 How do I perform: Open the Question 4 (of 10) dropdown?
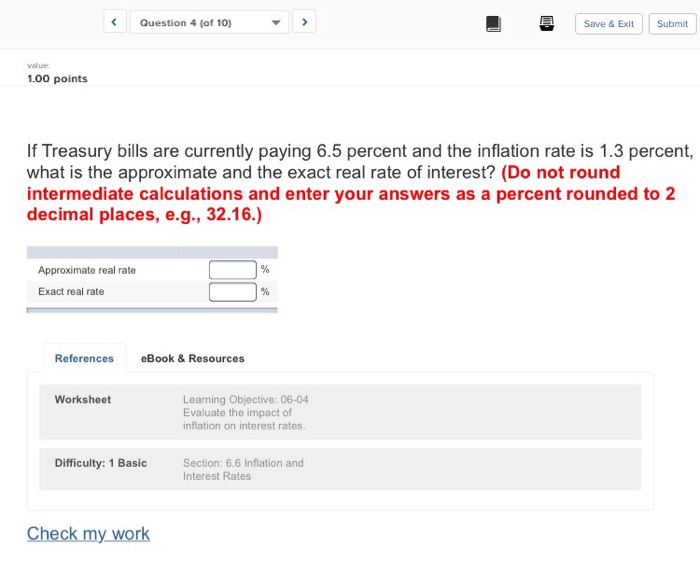click(x=210, y=22)
